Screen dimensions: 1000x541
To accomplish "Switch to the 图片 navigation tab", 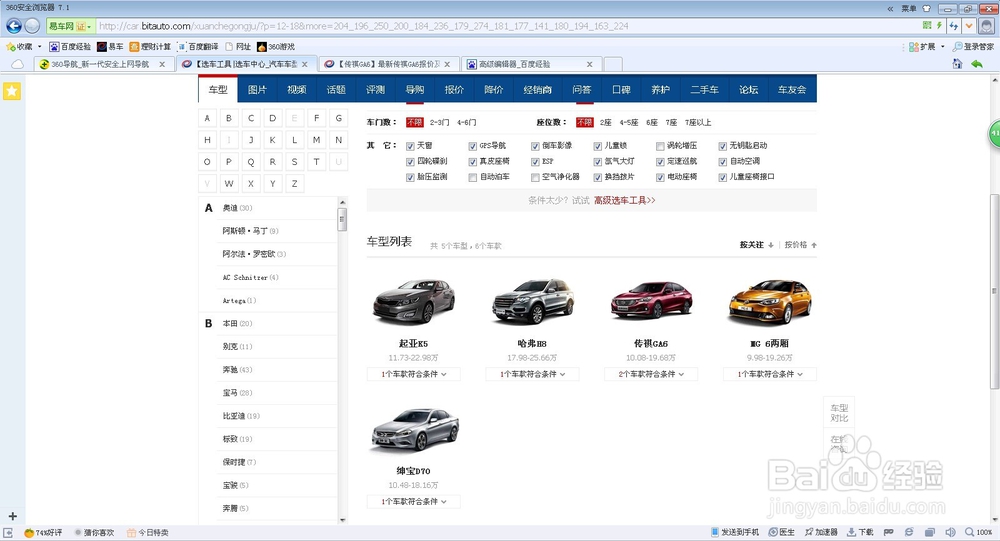I will pos(257,90).
